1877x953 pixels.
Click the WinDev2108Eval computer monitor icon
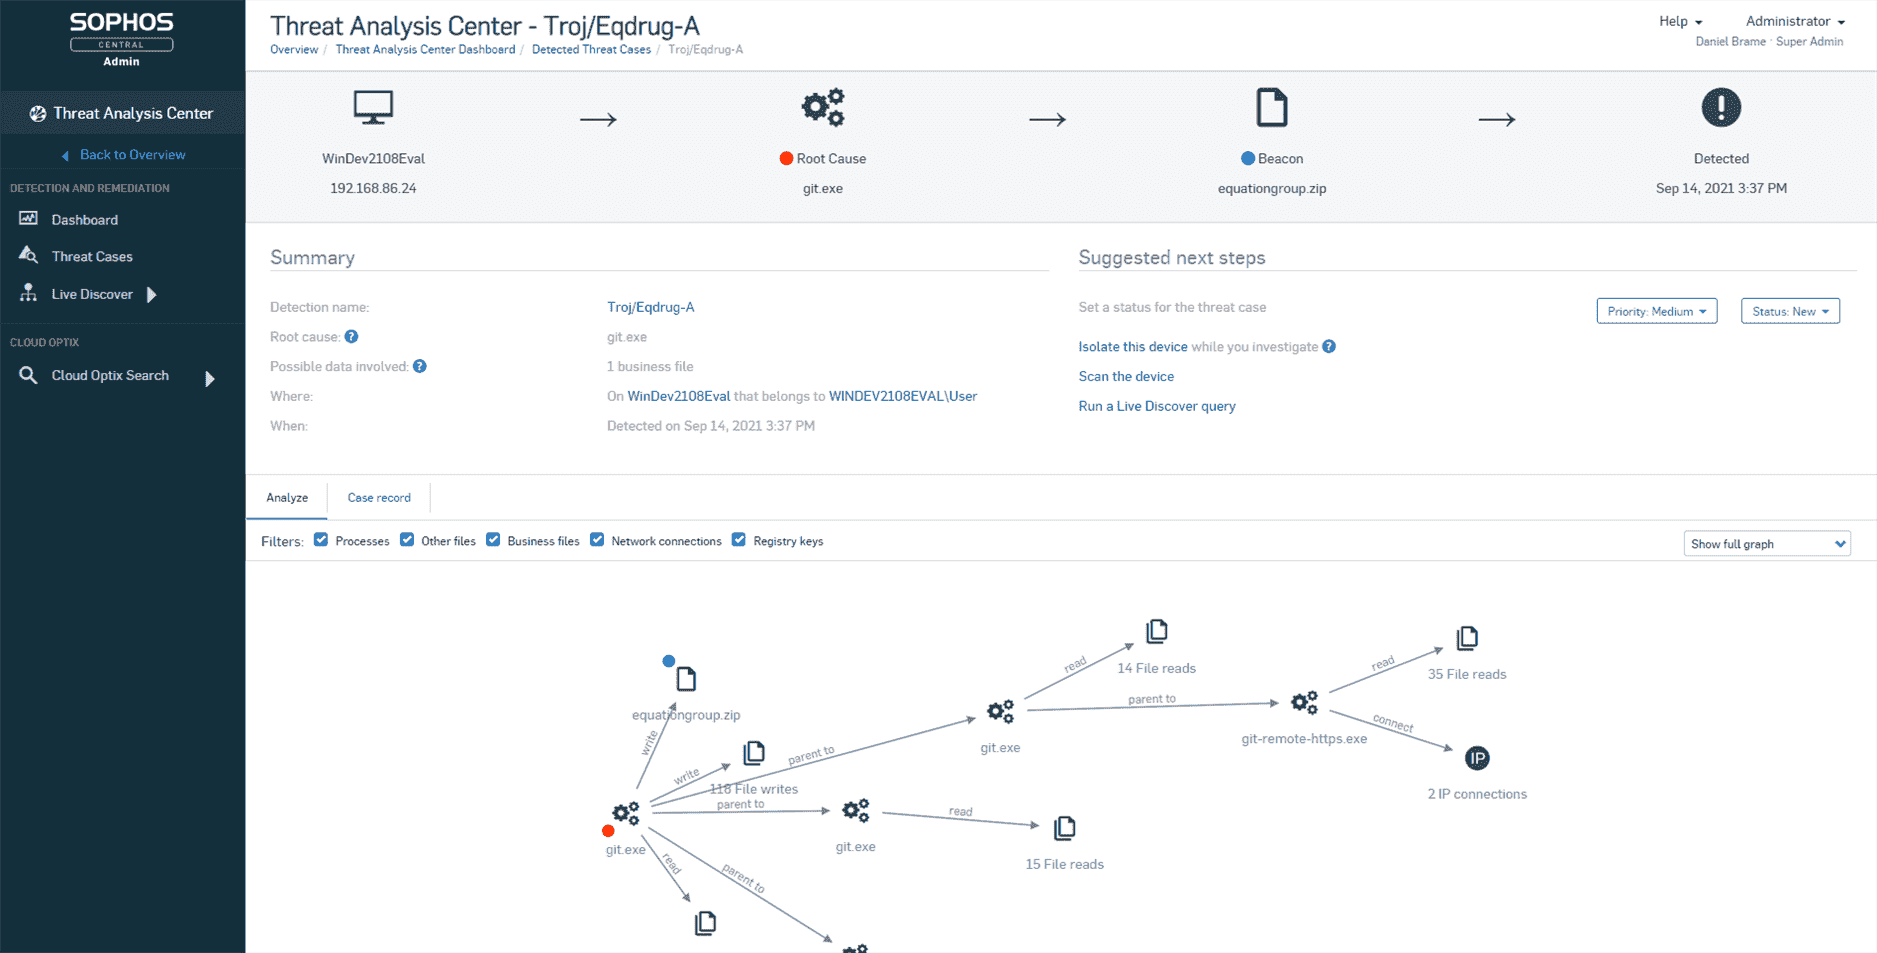point(373,107)
